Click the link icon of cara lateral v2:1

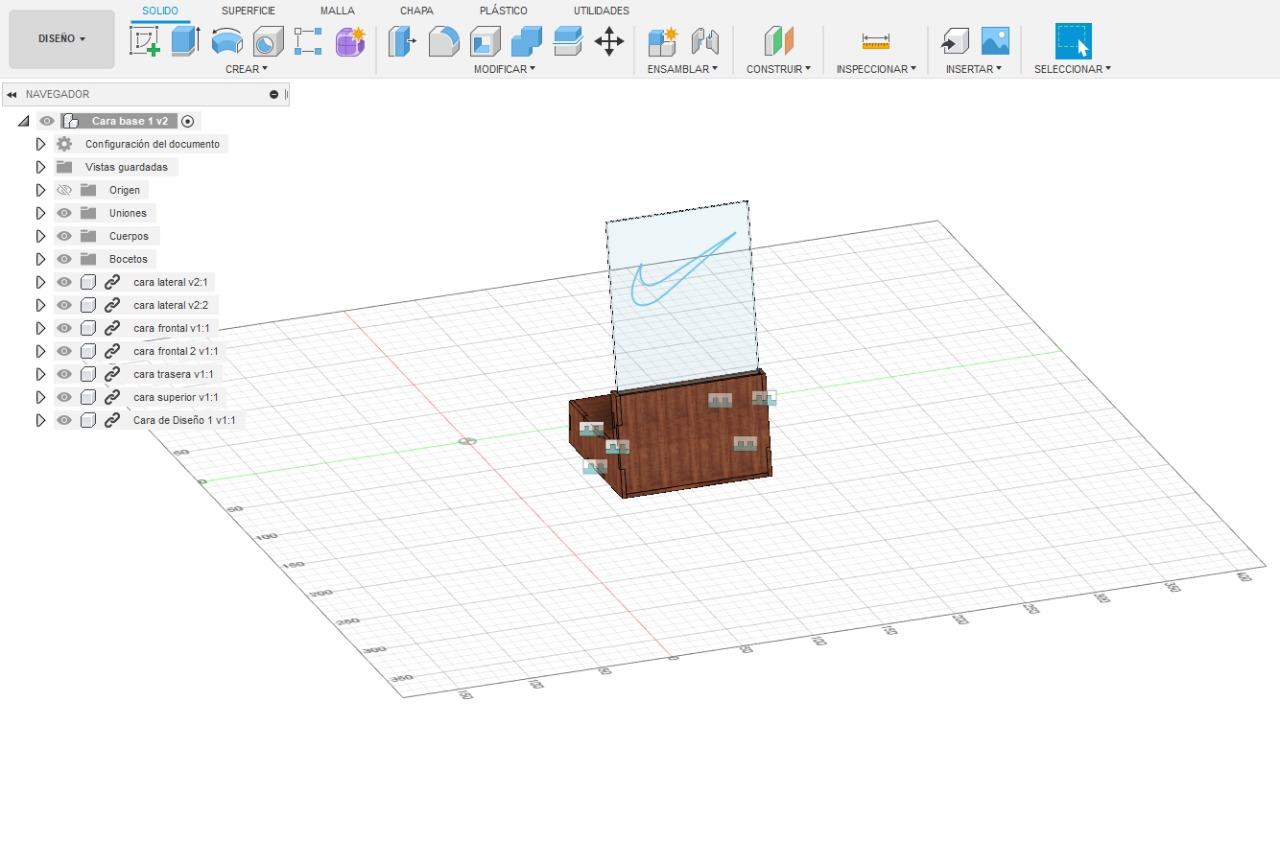[112, 282]
